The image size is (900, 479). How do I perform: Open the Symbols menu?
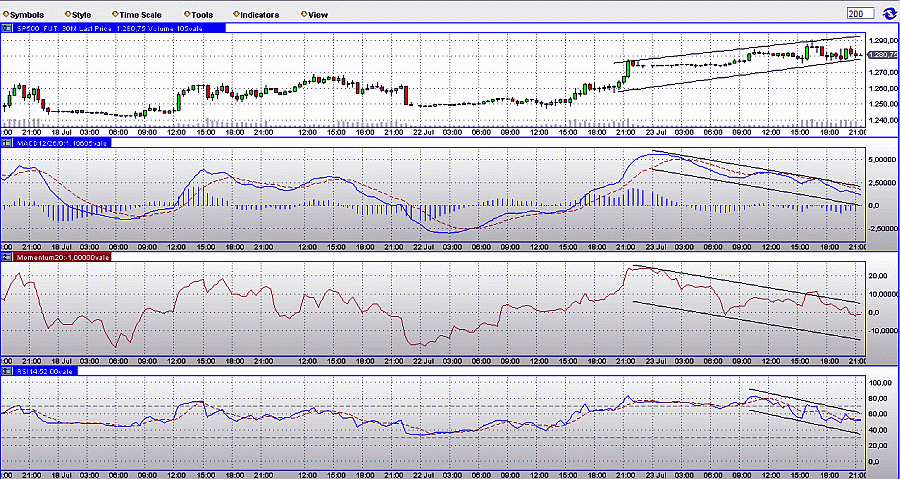[x=24, y=15]
